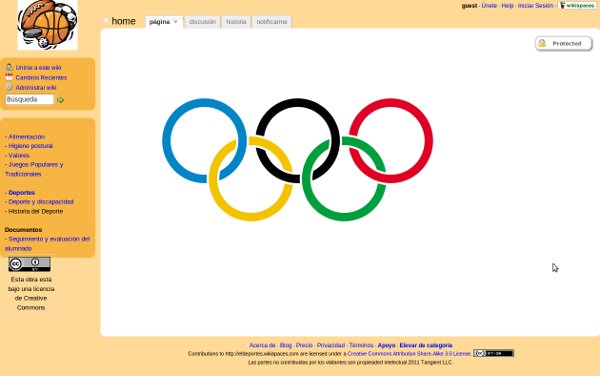Go to Deporte y discapacidad page
Screen dimensions: 600x376
41,202
